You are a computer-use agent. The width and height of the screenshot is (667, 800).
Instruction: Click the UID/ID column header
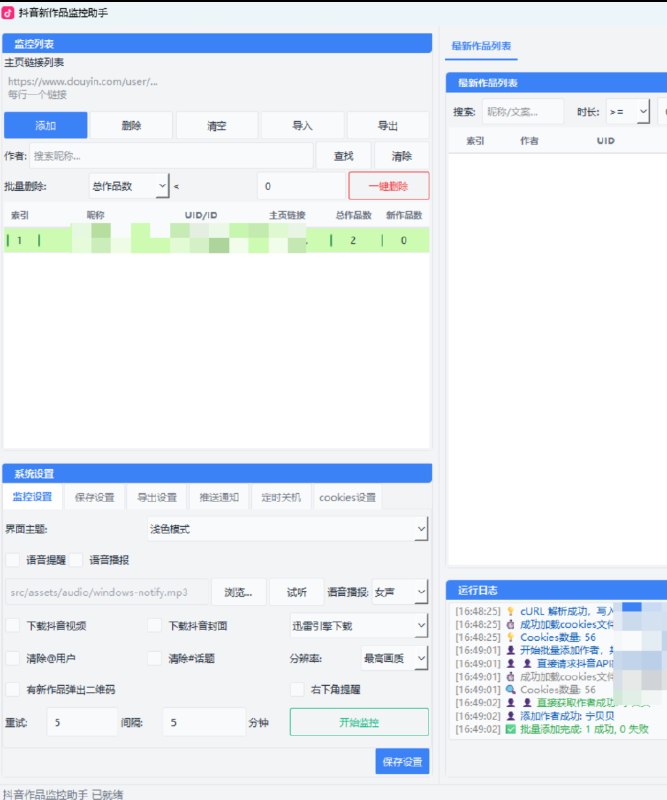tap(201, 215)
